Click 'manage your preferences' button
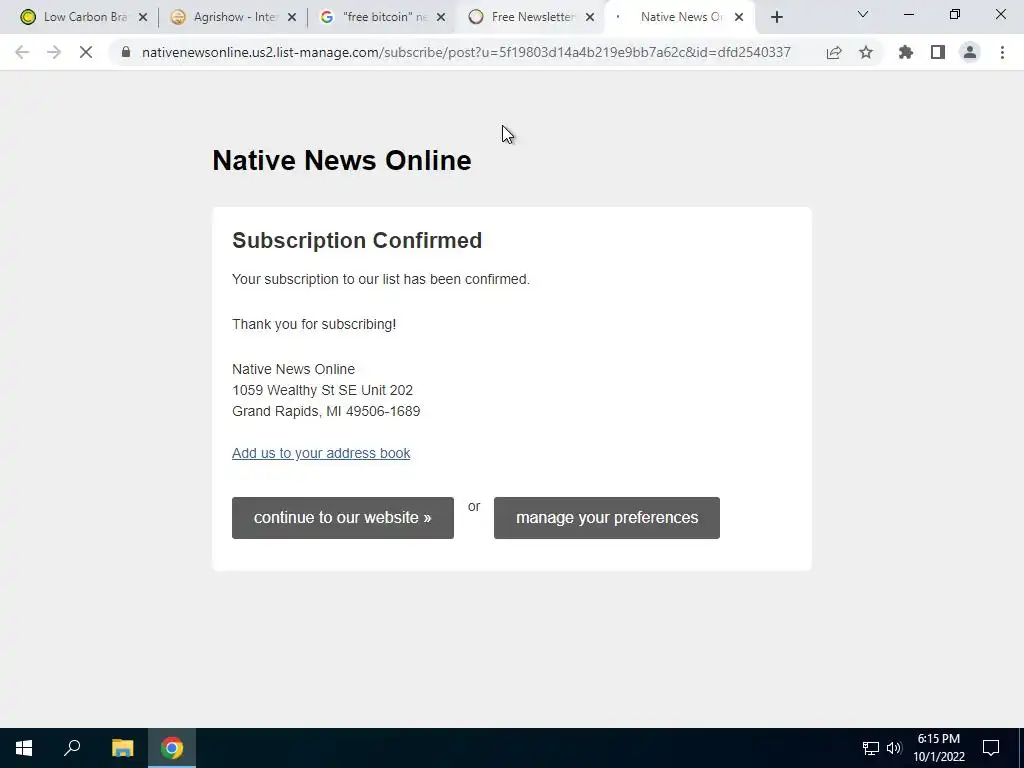This screenshot has width=1024, height=768. coord(607,518)
